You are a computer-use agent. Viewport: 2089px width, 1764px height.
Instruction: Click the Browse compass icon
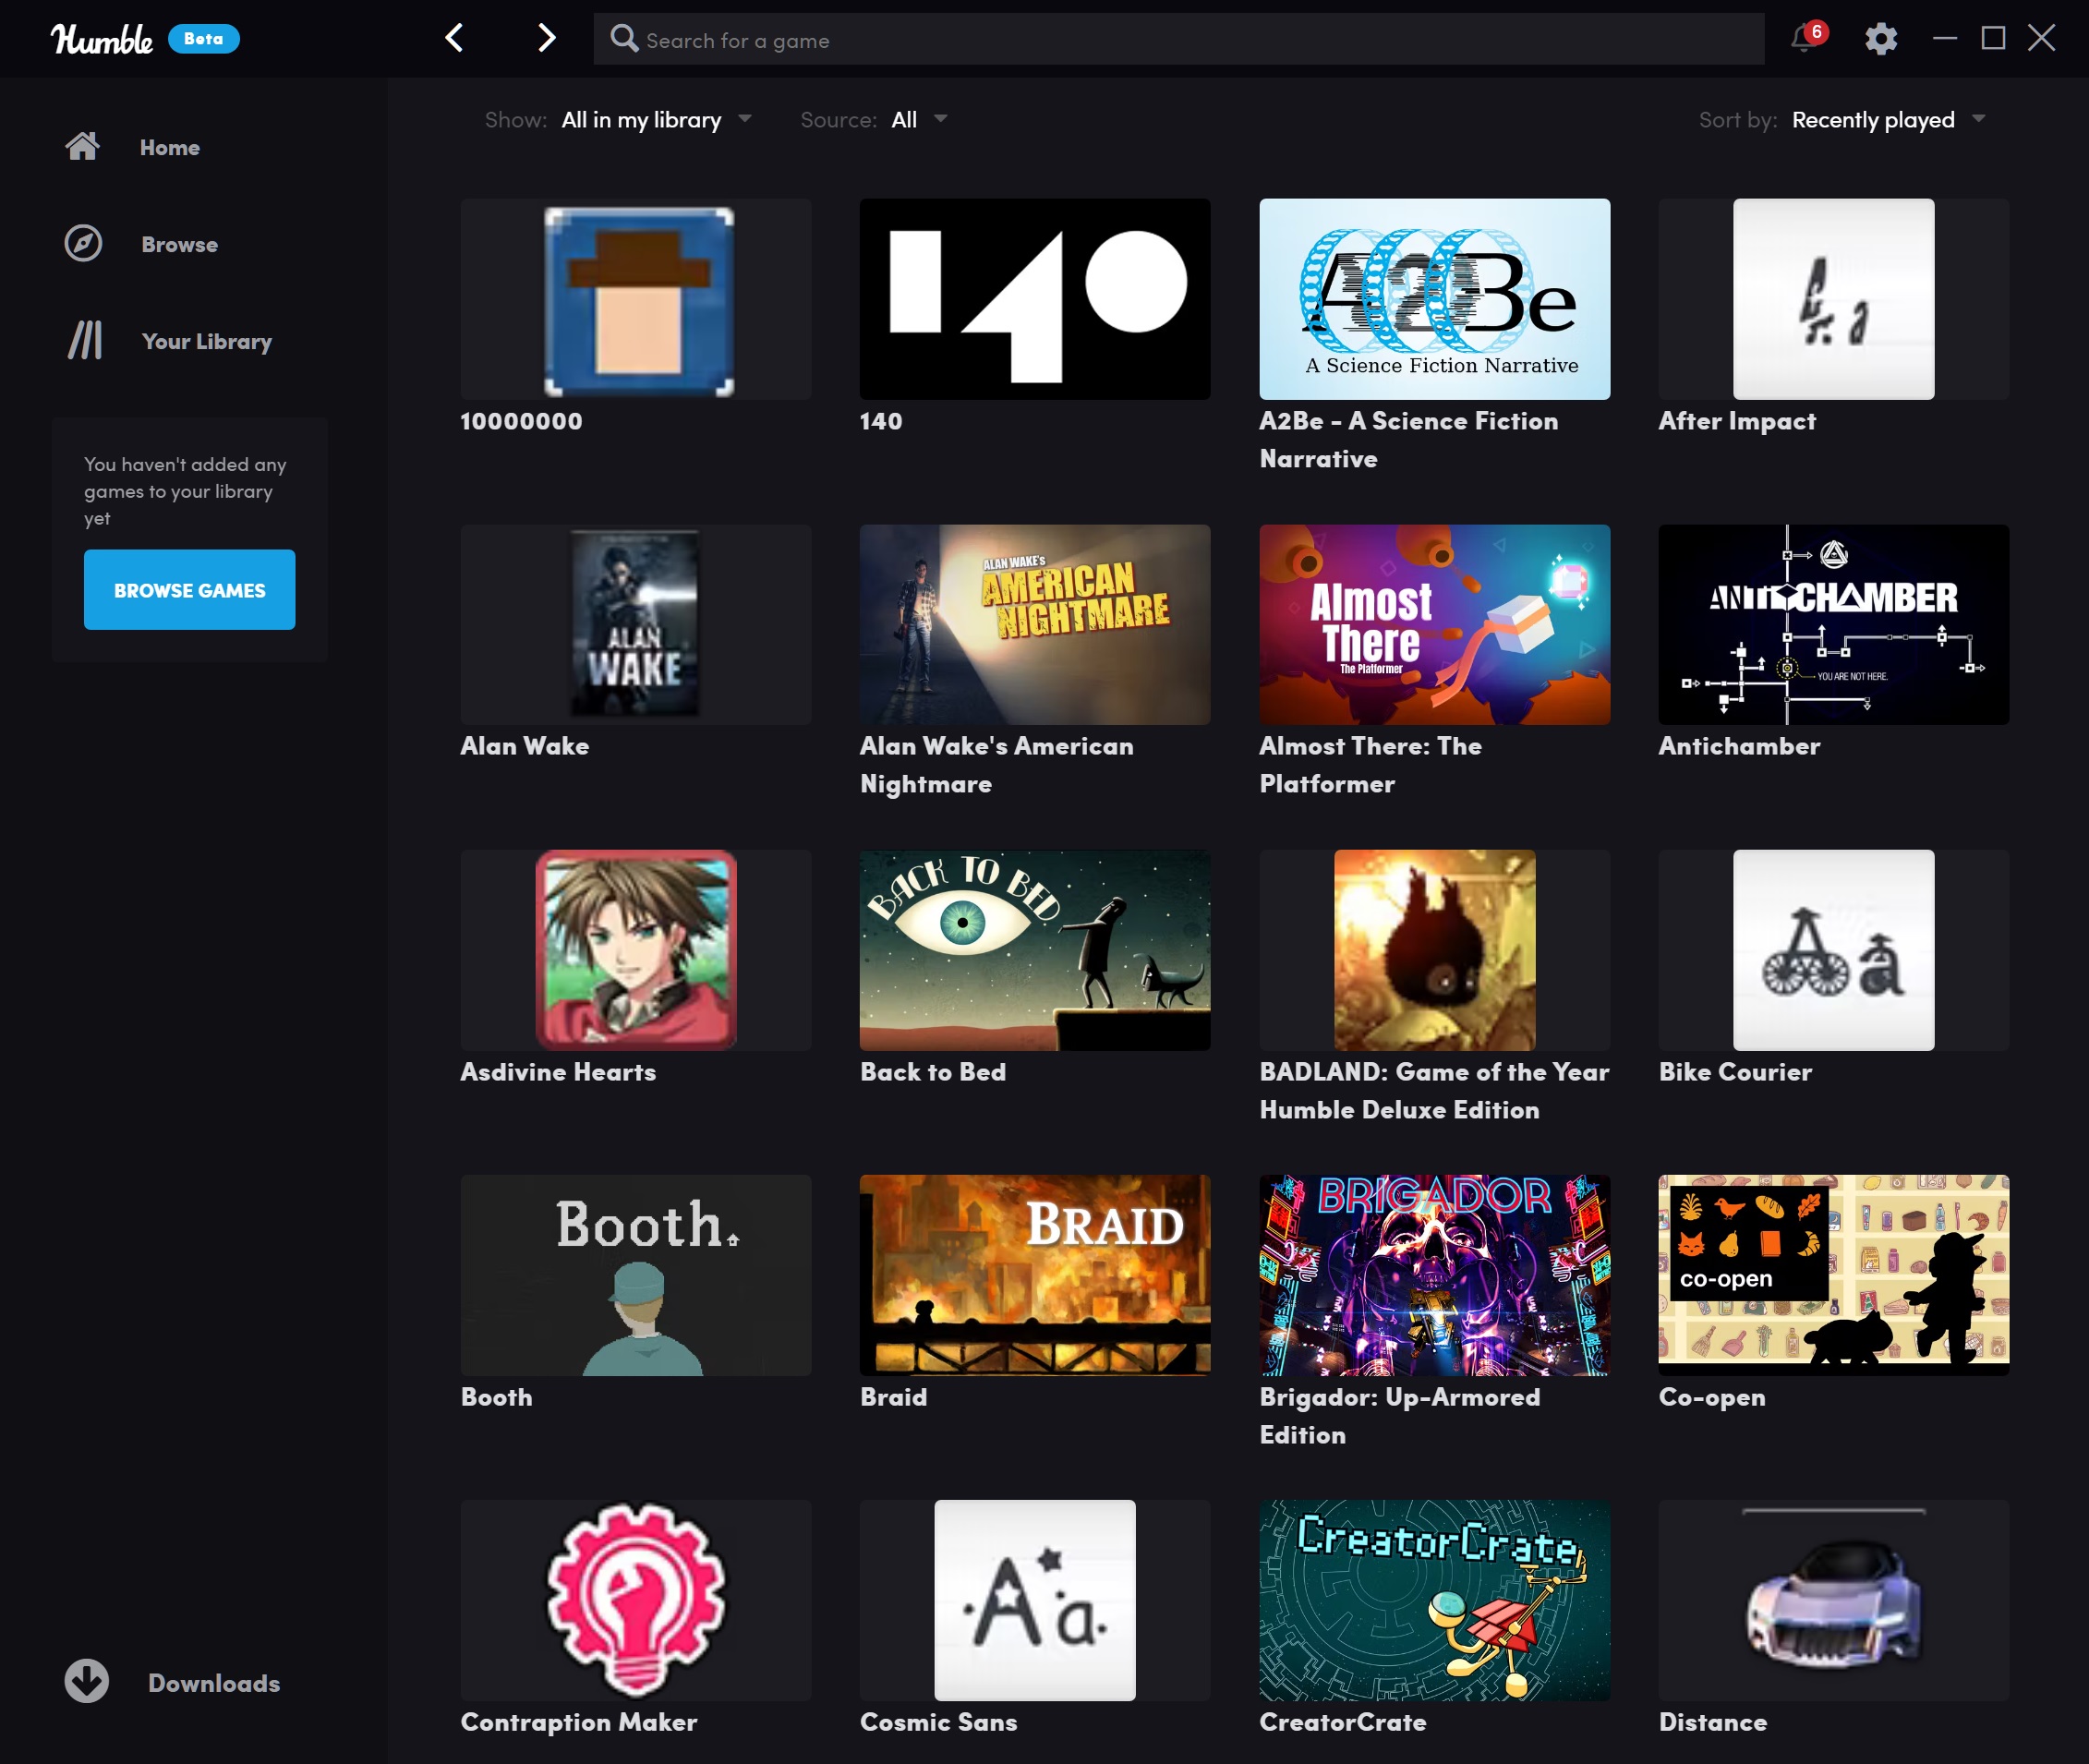tap(83, 244)
